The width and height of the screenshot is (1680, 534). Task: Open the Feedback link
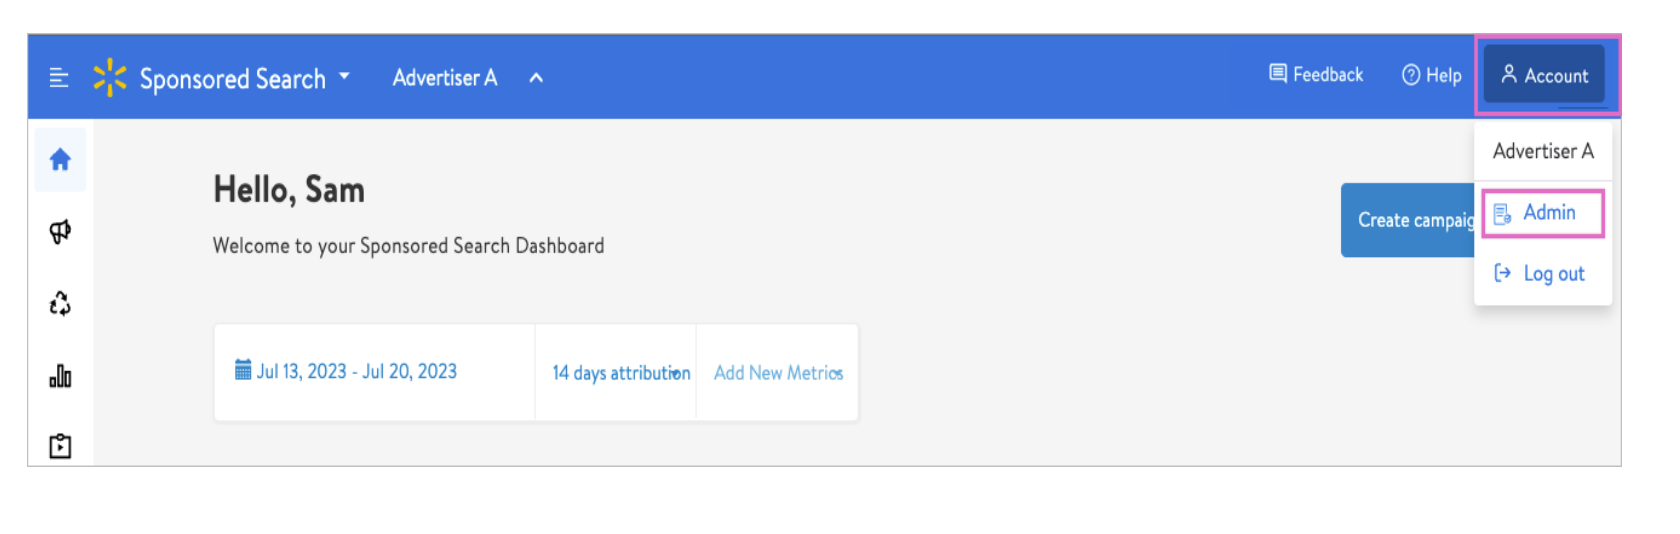click(x=1316, y=75)
